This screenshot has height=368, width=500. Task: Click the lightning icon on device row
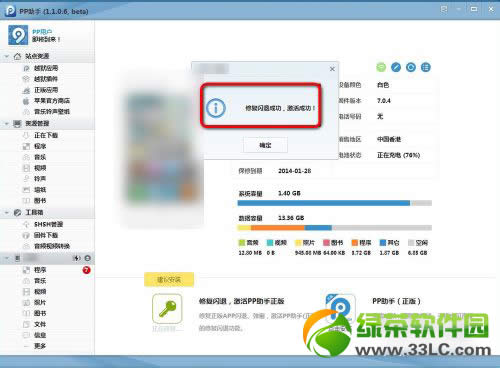[x=77, y=258]
